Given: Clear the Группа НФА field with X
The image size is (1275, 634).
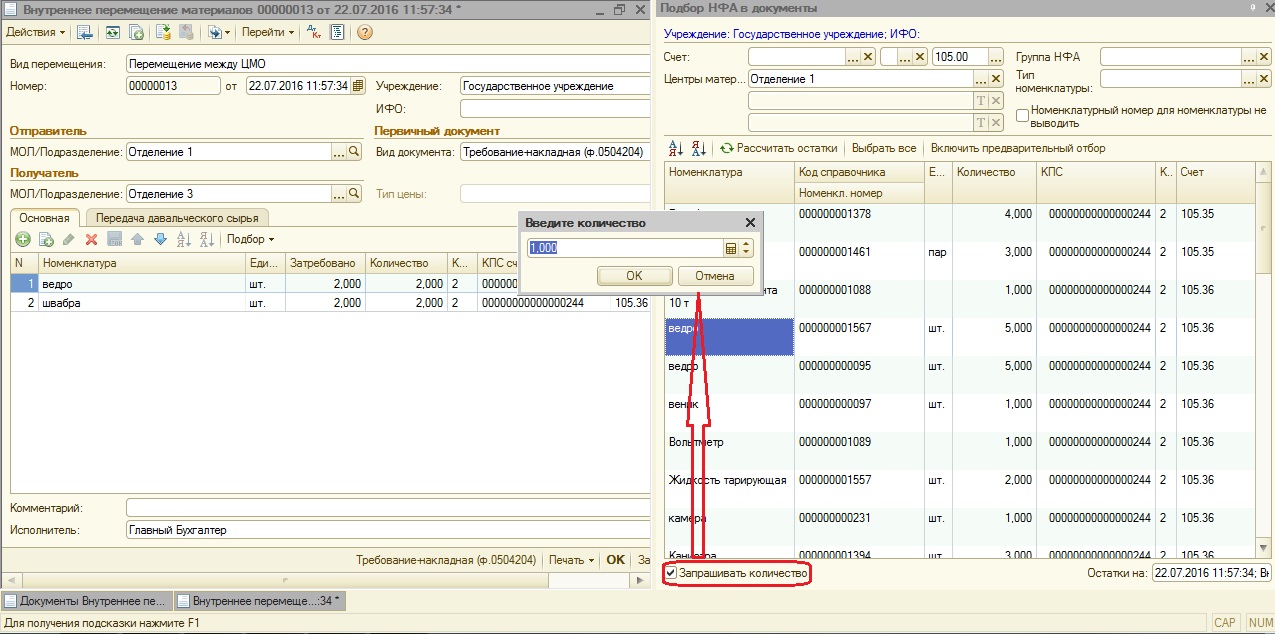Looking at the screenshot, I should coord(1264,57).
